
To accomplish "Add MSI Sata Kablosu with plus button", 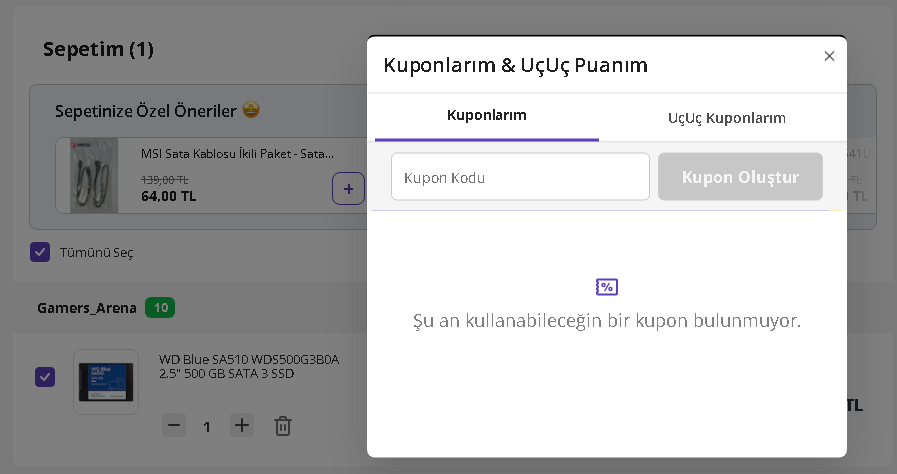I will pyautogui.click(x=348, y=188).
